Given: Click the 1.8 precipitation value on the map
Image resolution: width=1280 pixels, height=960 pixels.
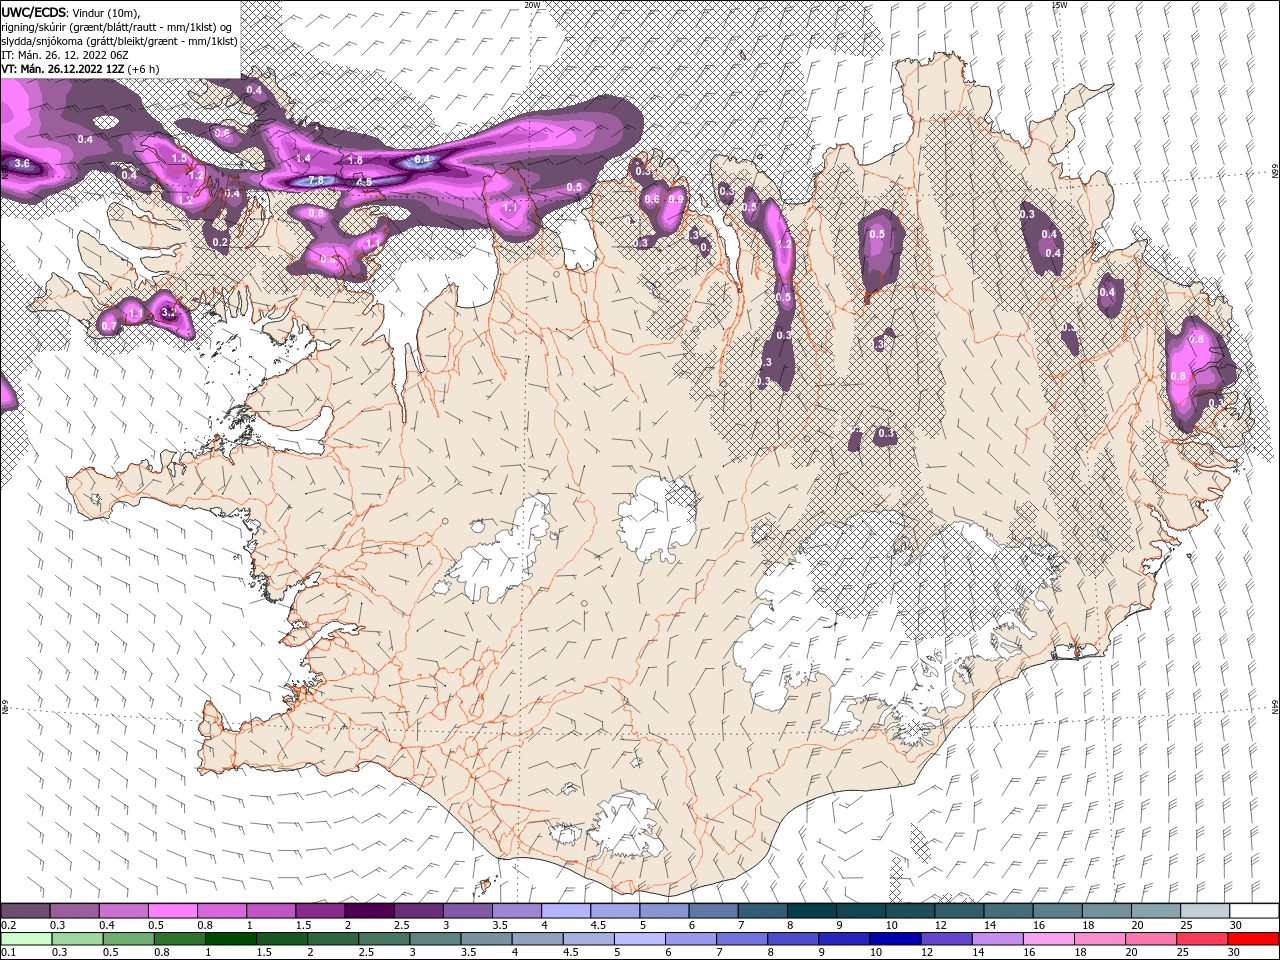Looking at the screenshot, I should coord(354,160).
